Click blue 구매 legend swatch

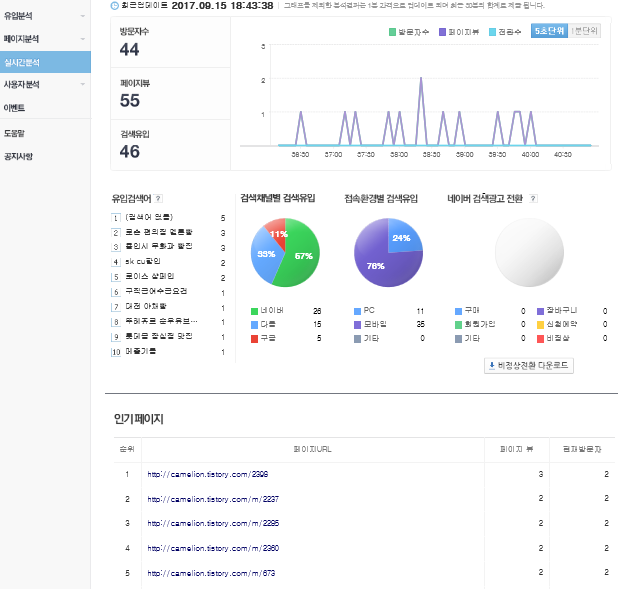pyautogui.click(x=458, y=311)
